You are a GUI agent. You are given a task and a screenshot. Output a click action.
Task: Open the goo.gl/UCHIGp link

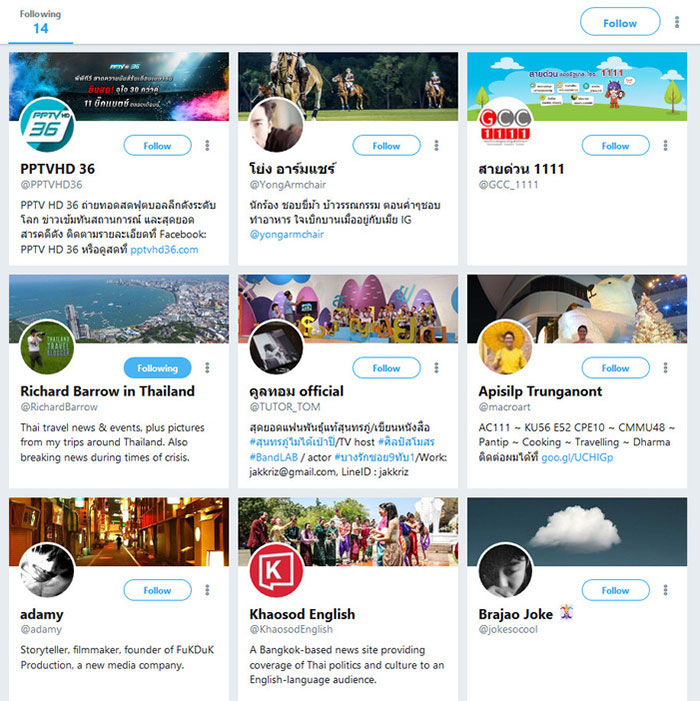pos(577,457)
